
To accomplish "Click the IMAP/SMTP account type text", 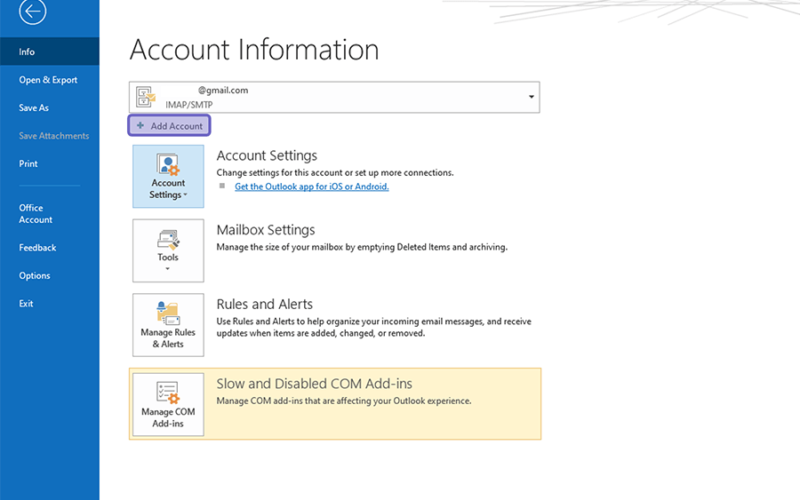I will click(x=189, y=105).
